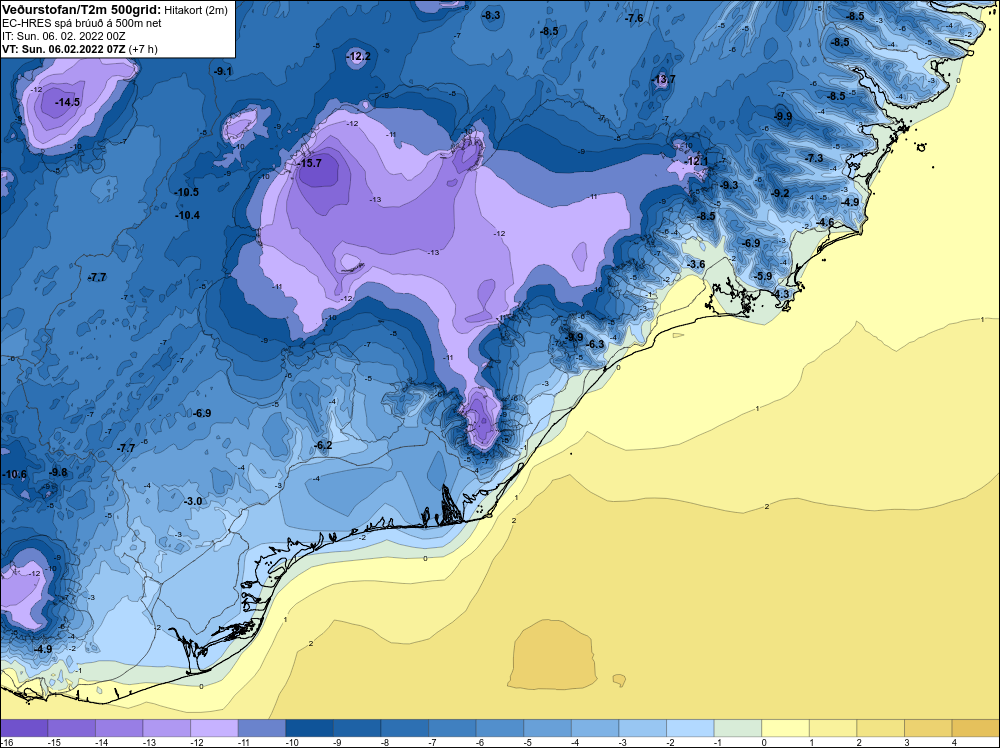Click the -4.6 temperature label
The height and width of the screenshot is (748, 1000).
[x=825, y=223]
